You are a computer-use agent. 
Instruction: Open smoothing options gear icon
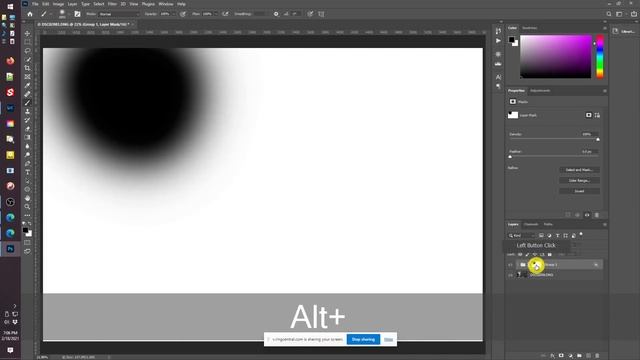(x=276, y=14)
